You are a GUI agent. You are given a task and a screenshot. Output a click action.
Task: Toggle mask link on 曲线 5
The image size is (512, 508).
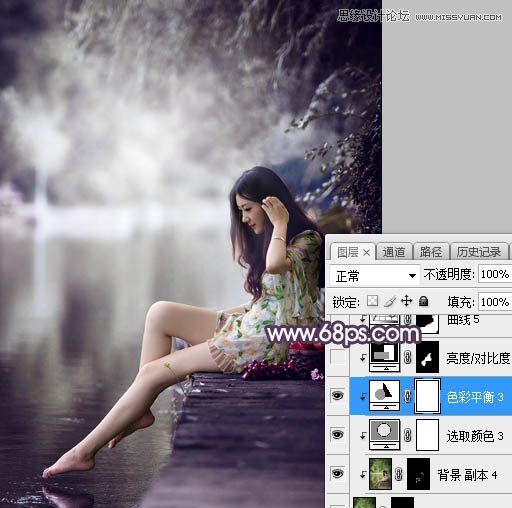(x=407, y=319)
